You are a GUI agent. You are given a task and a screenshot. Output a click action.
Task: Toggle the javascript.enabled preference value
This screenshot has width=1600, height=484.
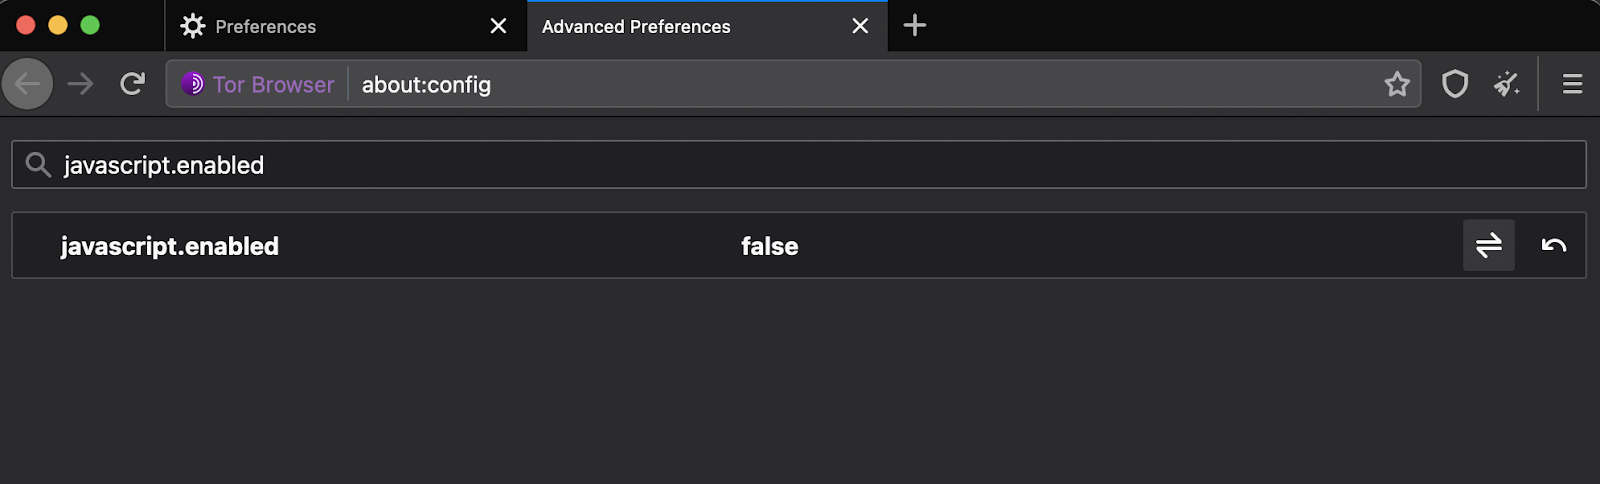coord(1489,245)
